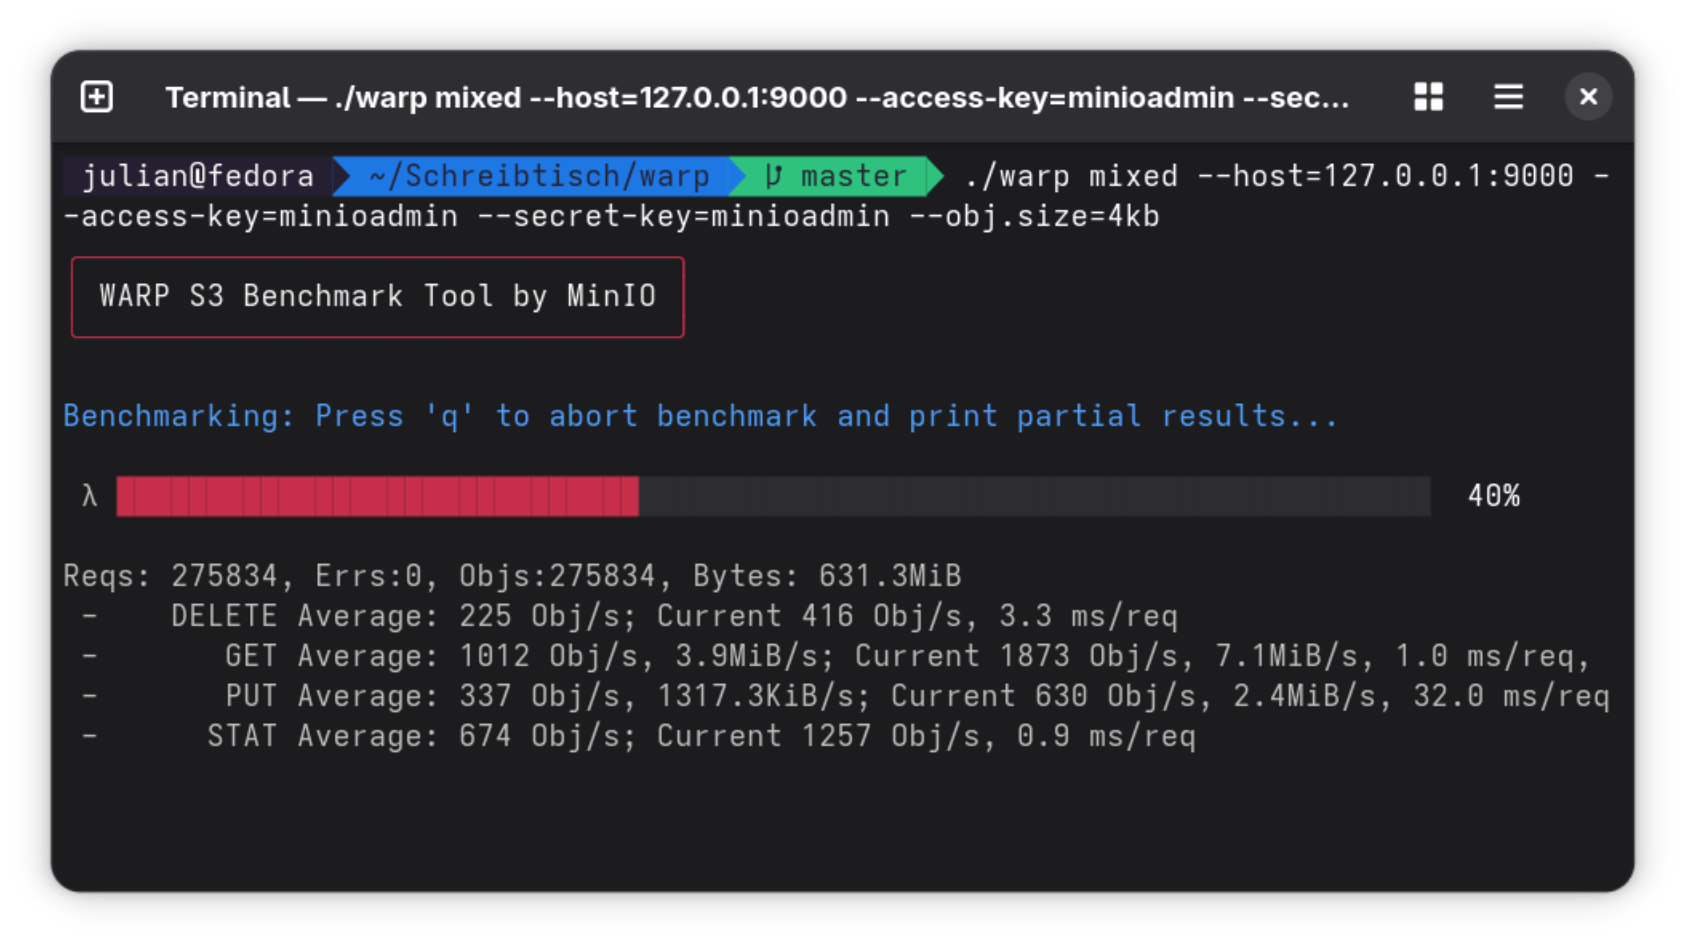This screenshot has width=1684, height=942.
Task: Click the master git branch segment
Action: point(837,177)
